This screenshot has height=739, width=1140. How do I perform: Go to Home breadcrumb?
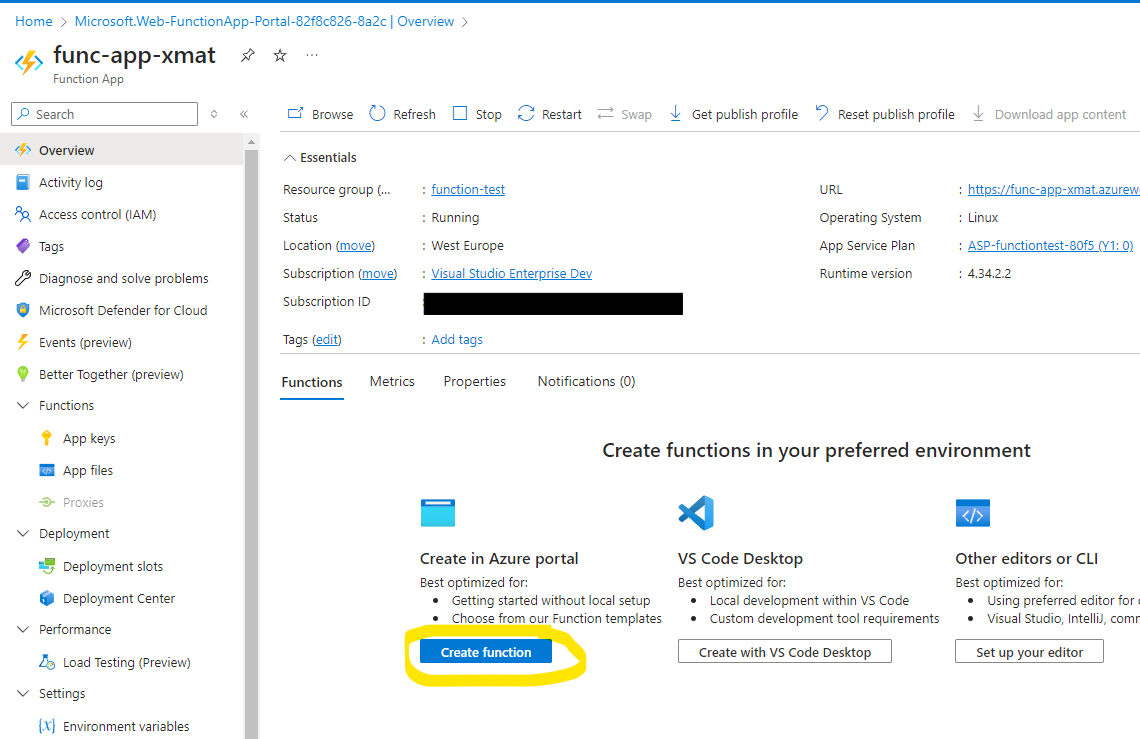coord(33,21)
